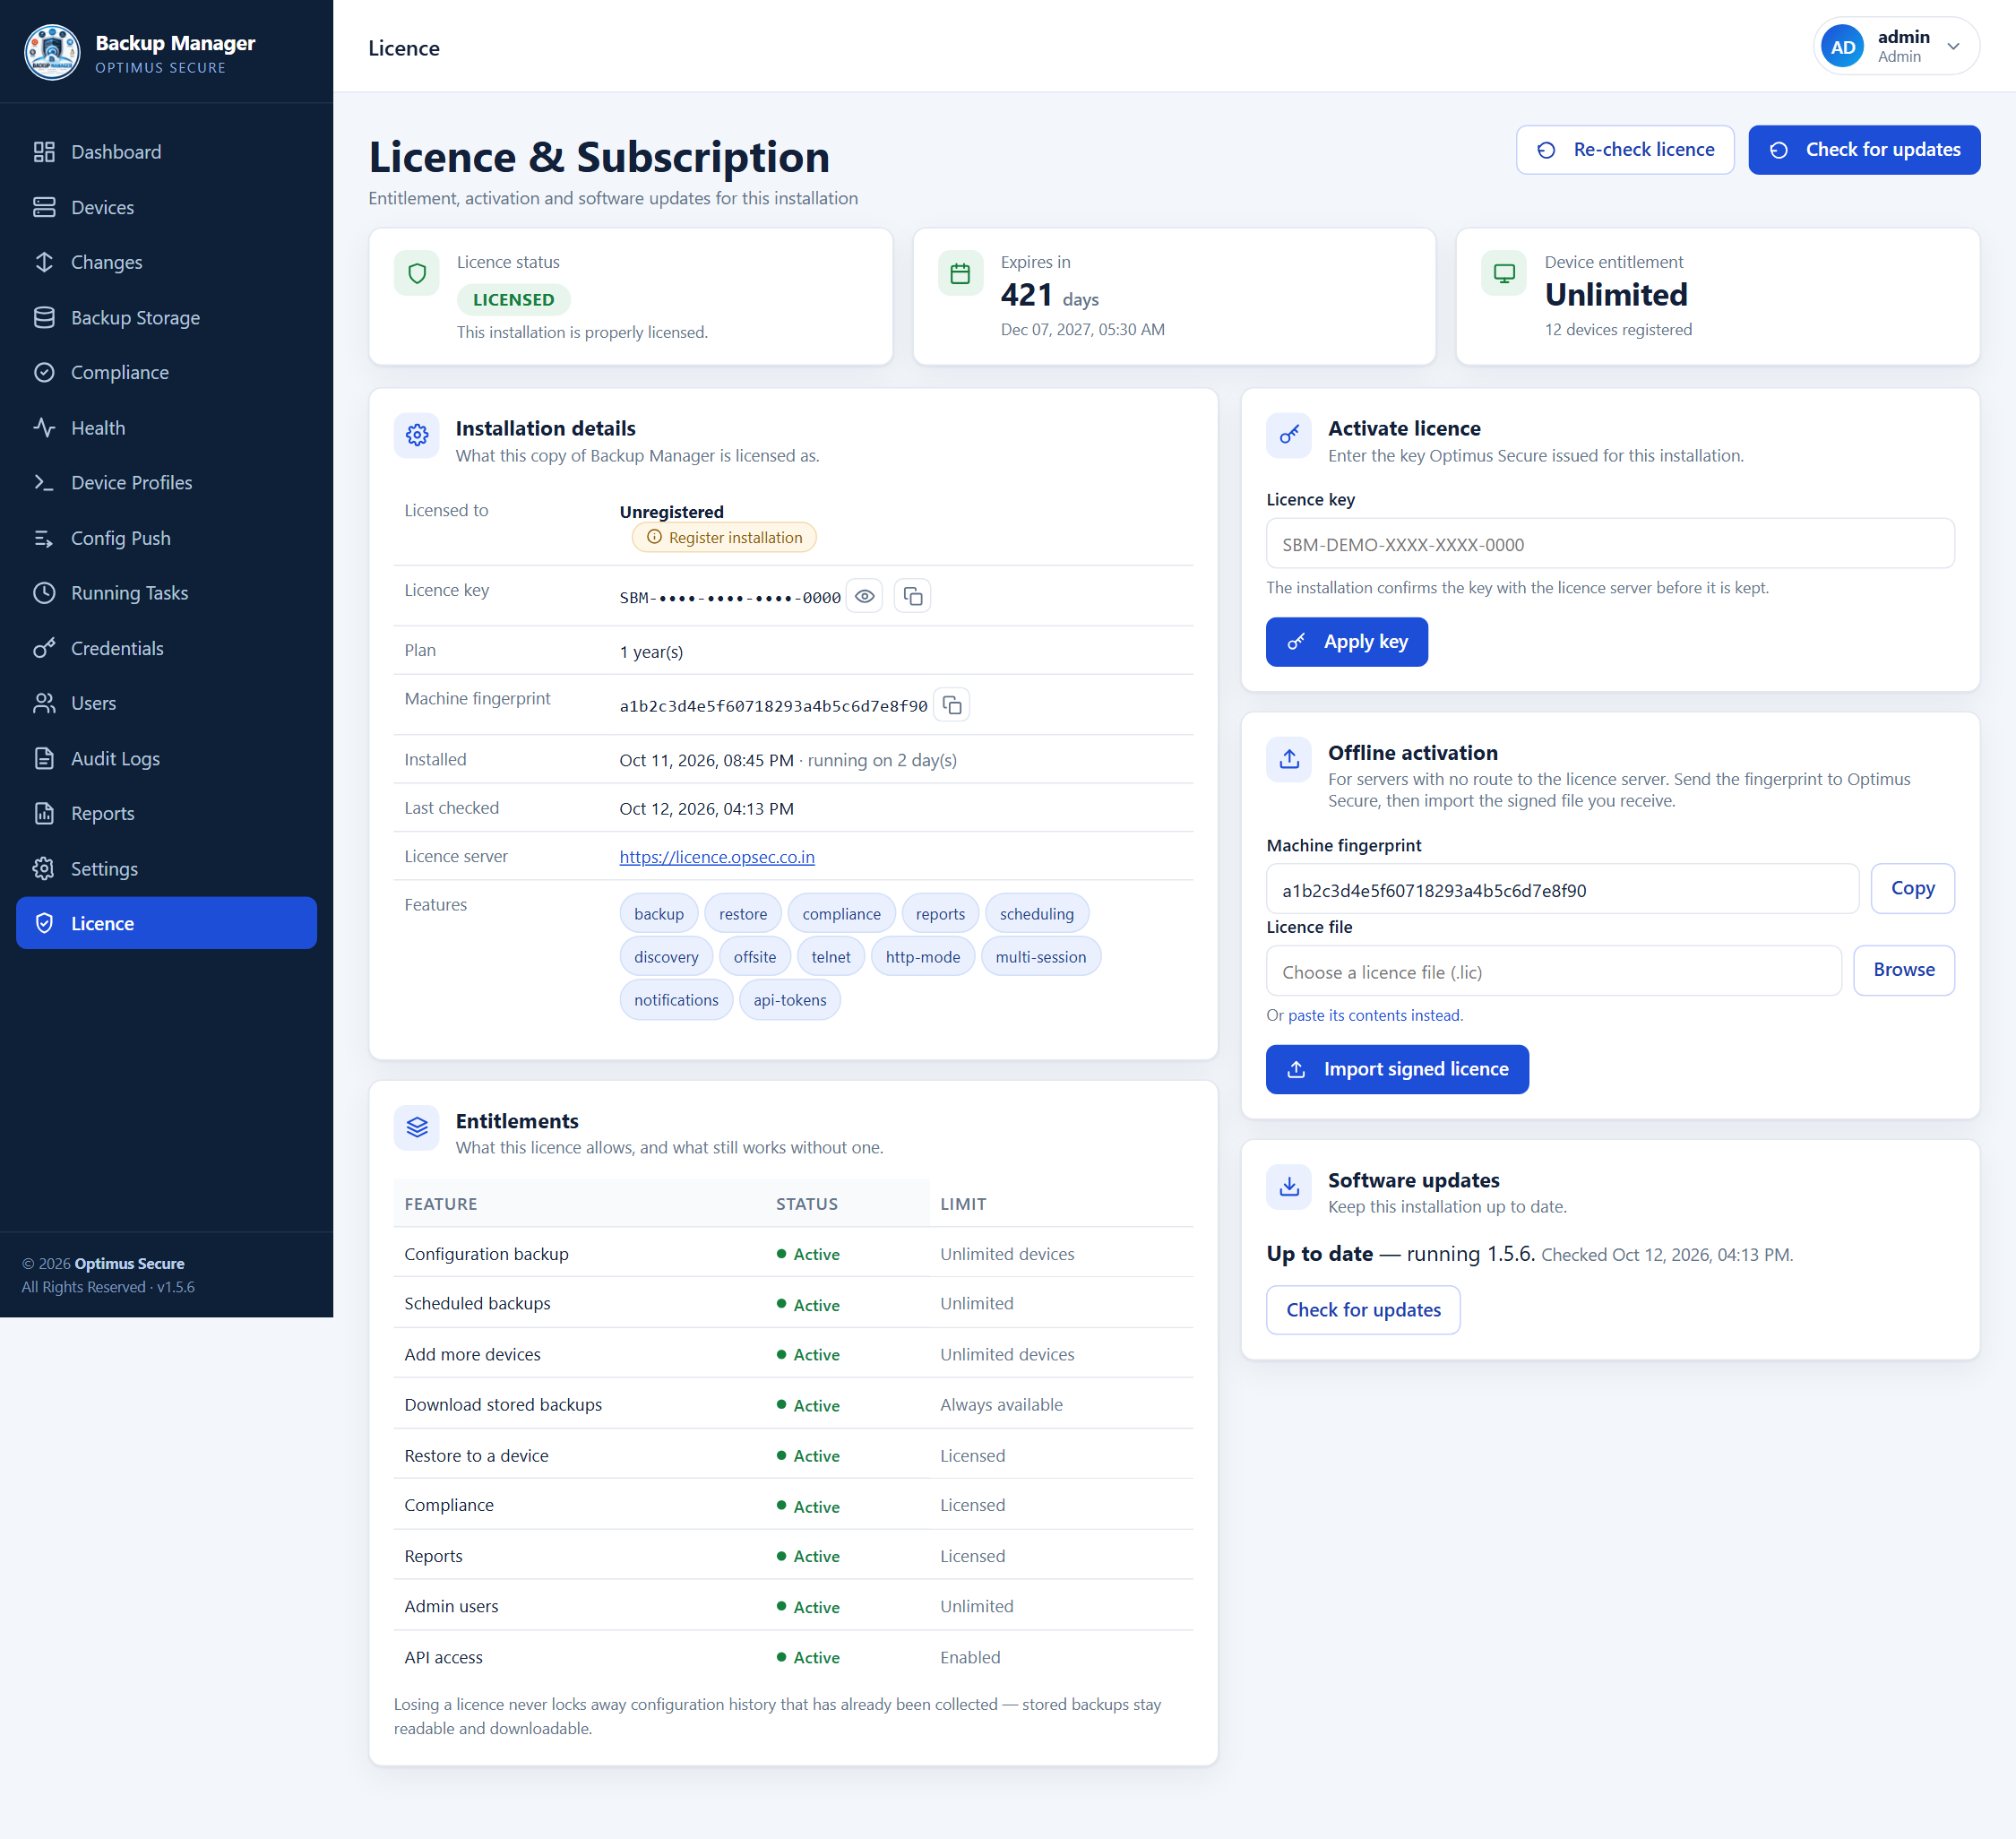The height and width of the screenshot is (1839, 2016).
Task: Open Devices in the sidebar
Action: tap(166, 207)
